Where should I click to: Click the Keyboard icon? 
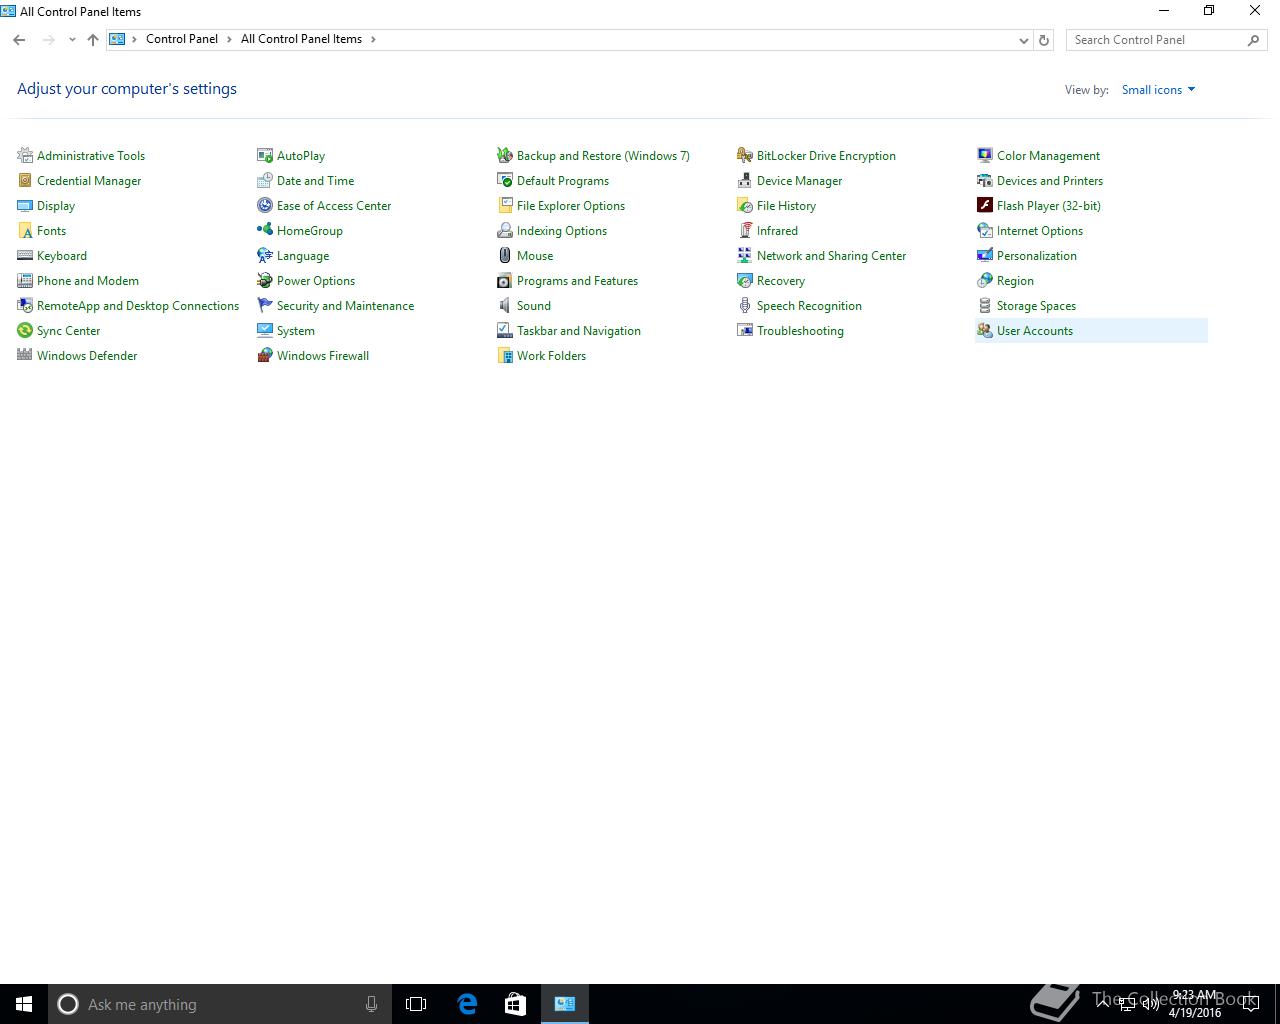click(25, 255)
